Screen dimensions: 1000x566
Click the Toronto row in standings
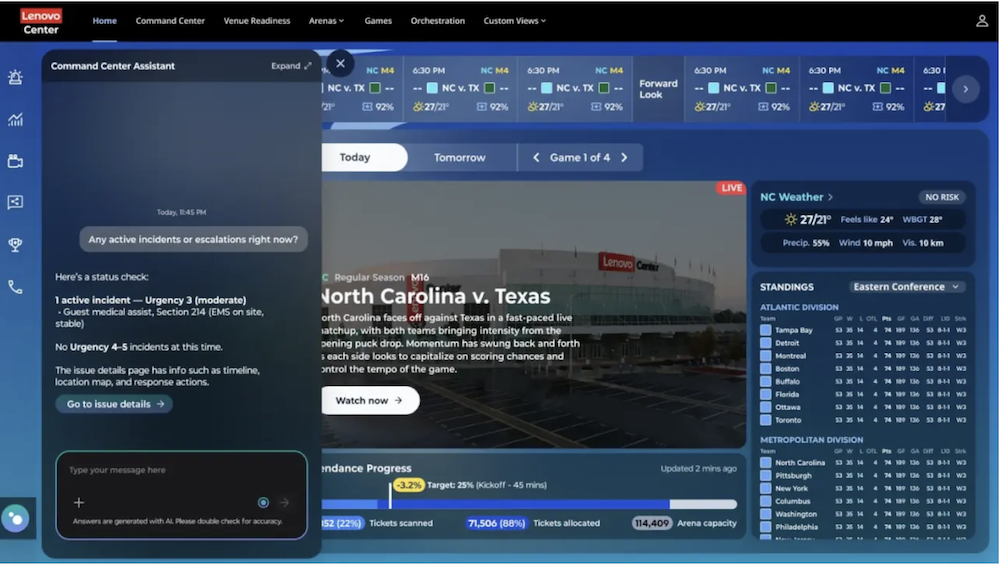[x=863, y=420]
